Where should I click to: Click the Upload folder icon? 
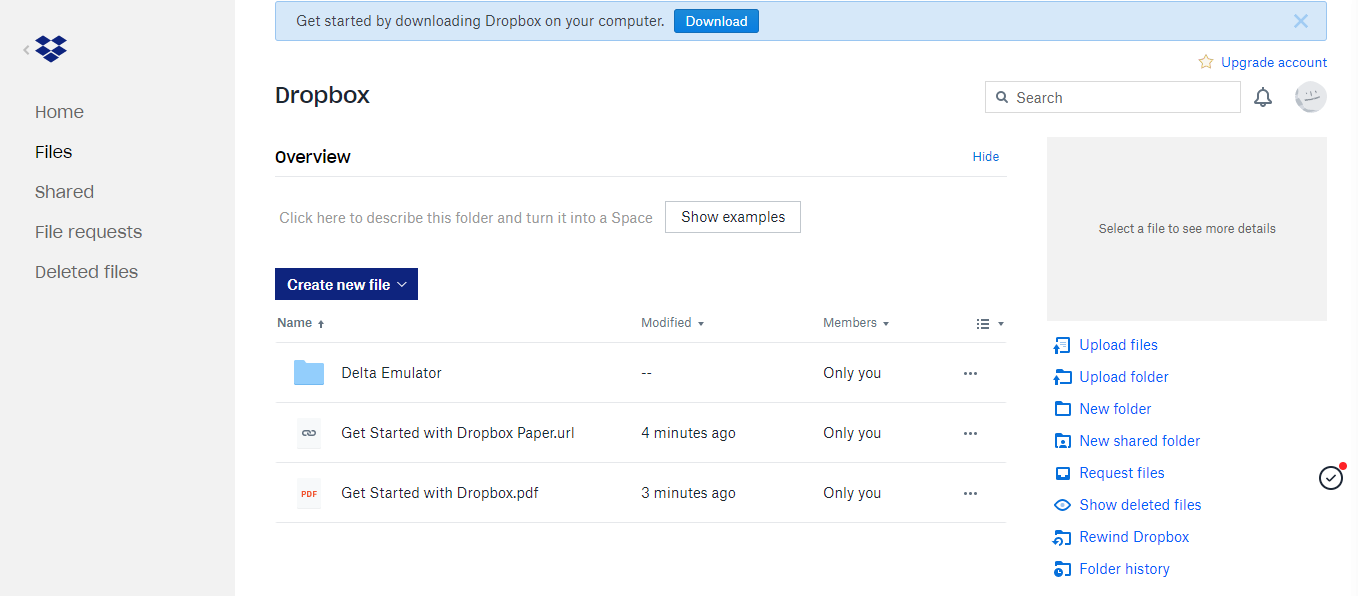coord(1062,377)
